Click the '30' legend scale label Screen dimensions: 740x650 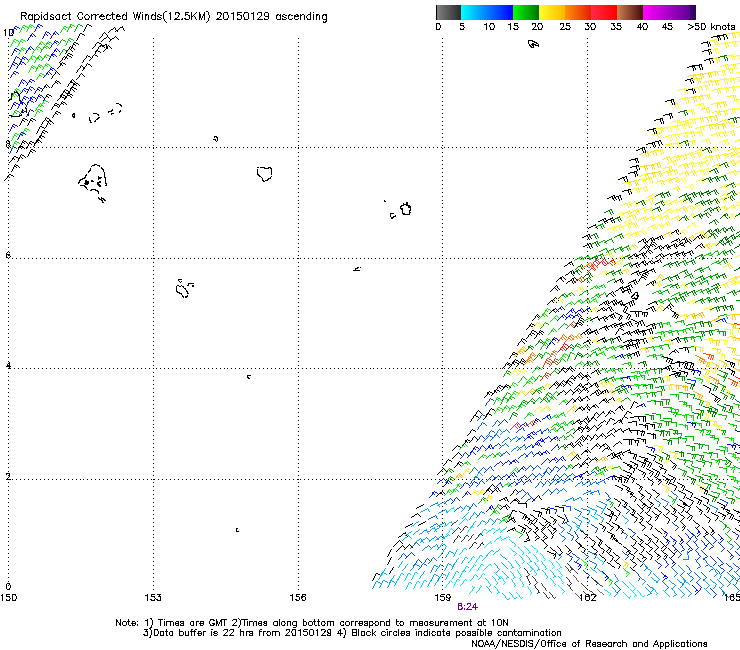click(590, 27)
